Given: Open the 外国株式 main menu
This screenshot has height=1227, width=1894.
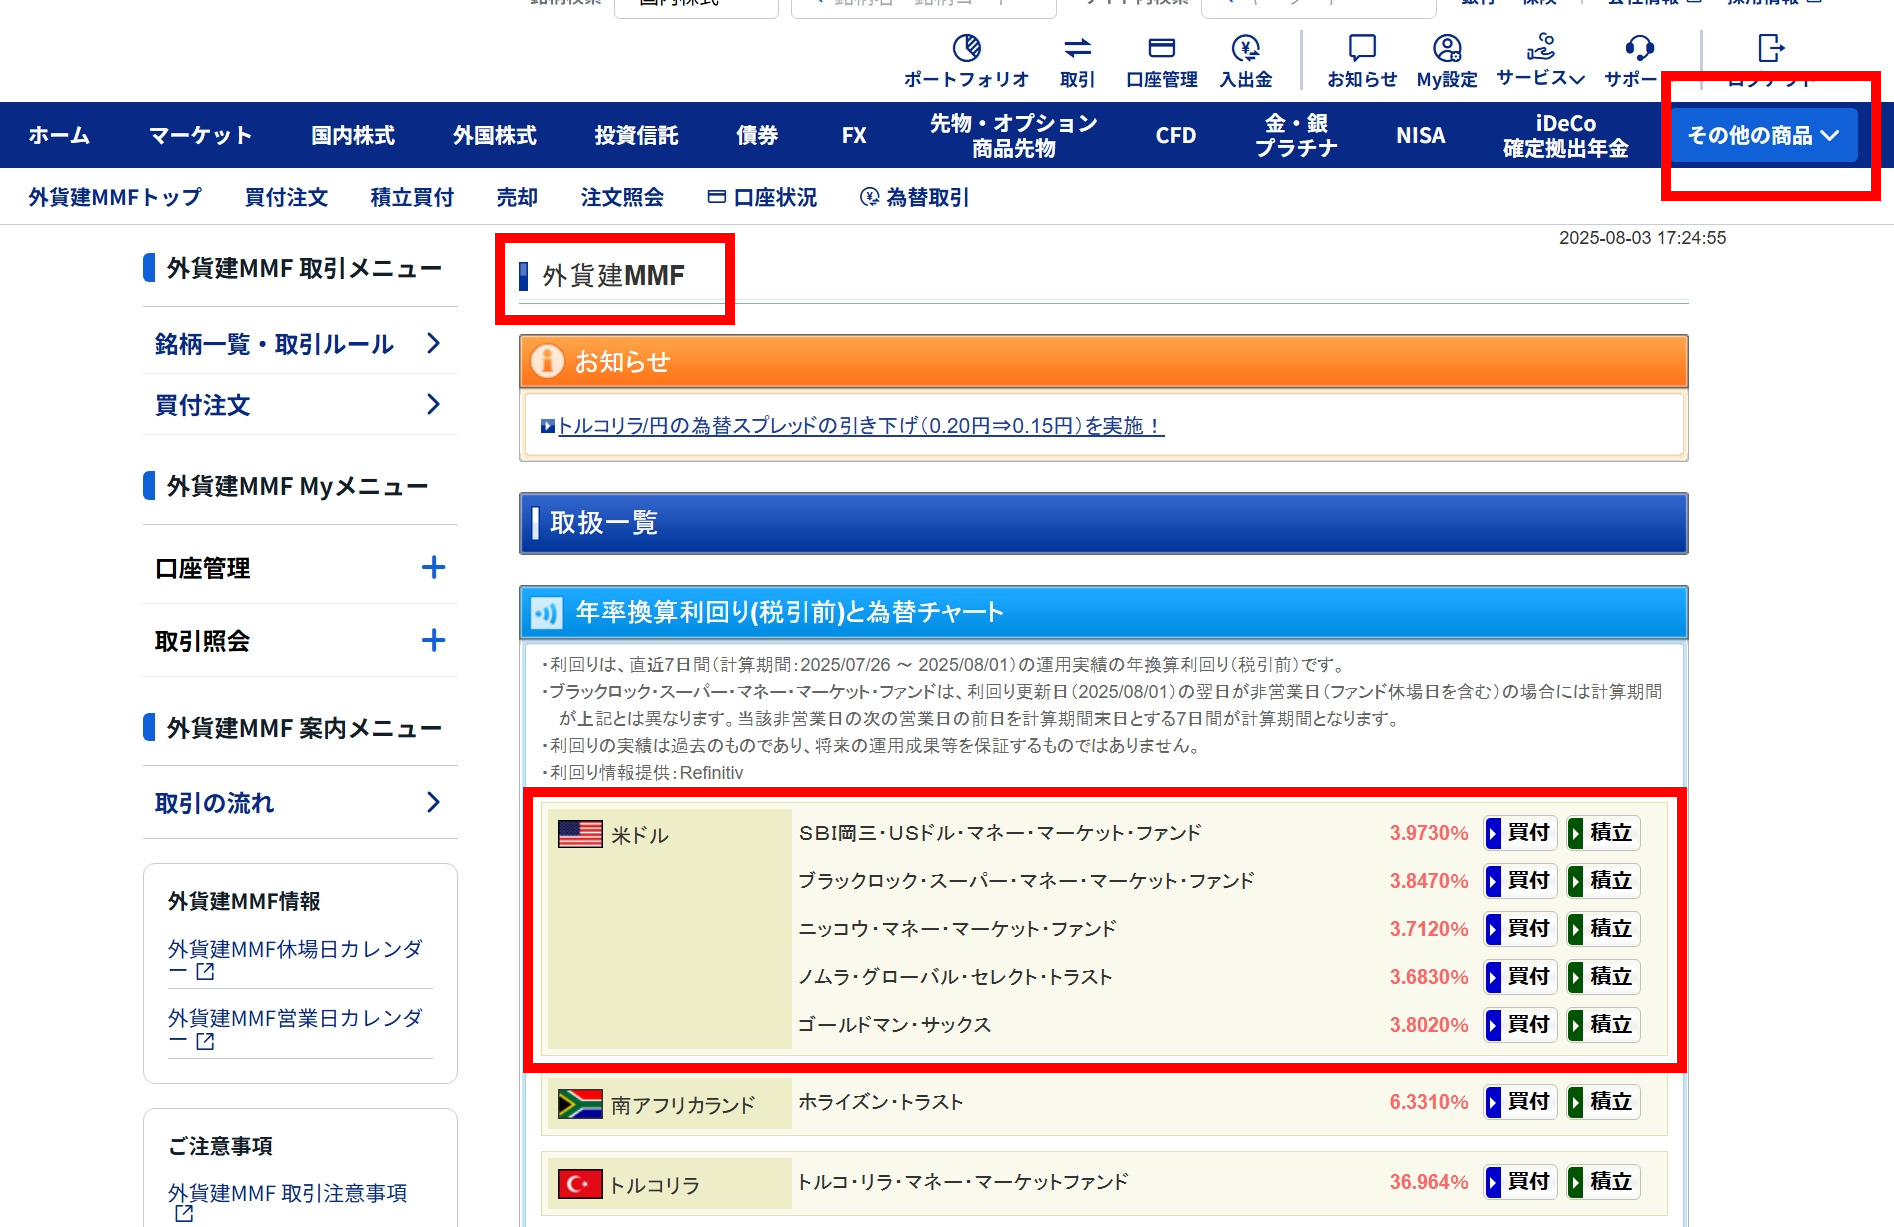Looking at the screenshot, I should point(495,135).
